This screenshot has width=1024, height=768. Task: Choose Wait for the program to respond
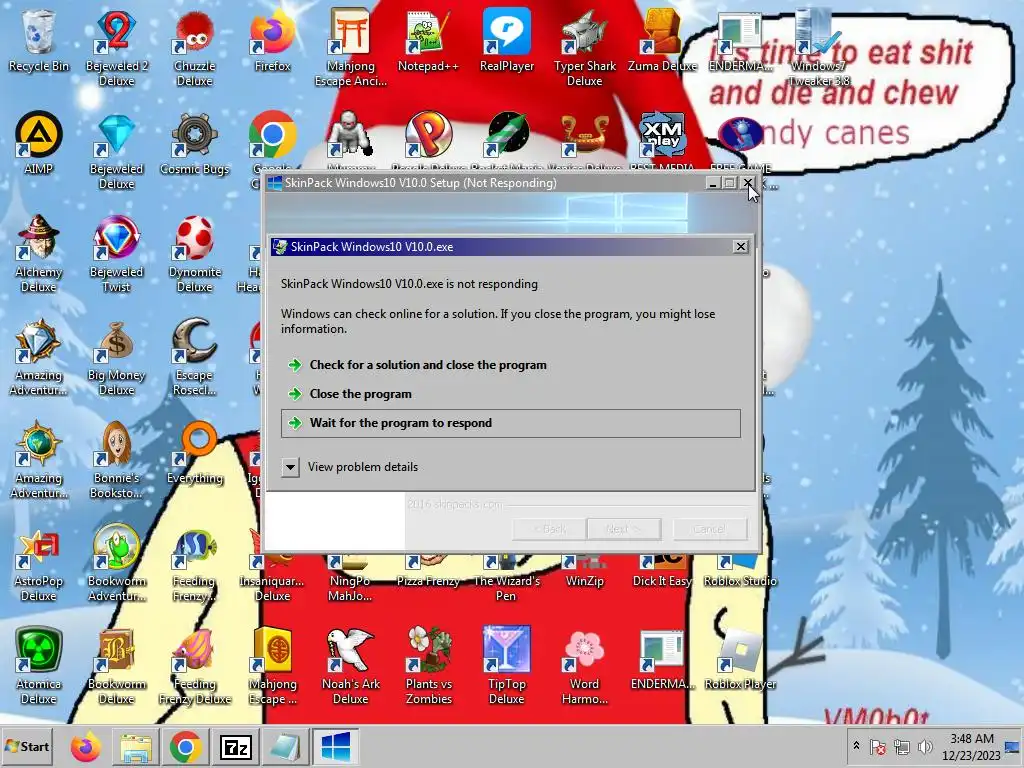click(511, 423)
